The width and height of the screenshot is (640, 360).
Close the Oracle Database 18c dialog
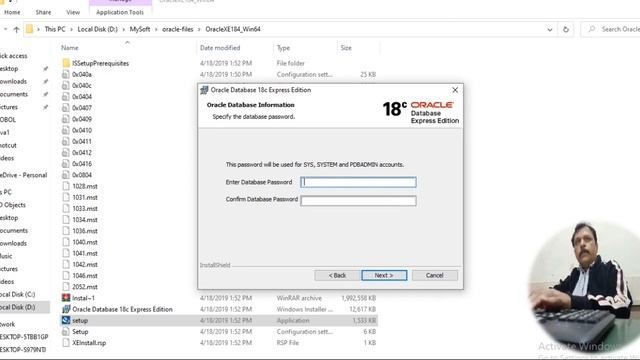tap(455, 90)
